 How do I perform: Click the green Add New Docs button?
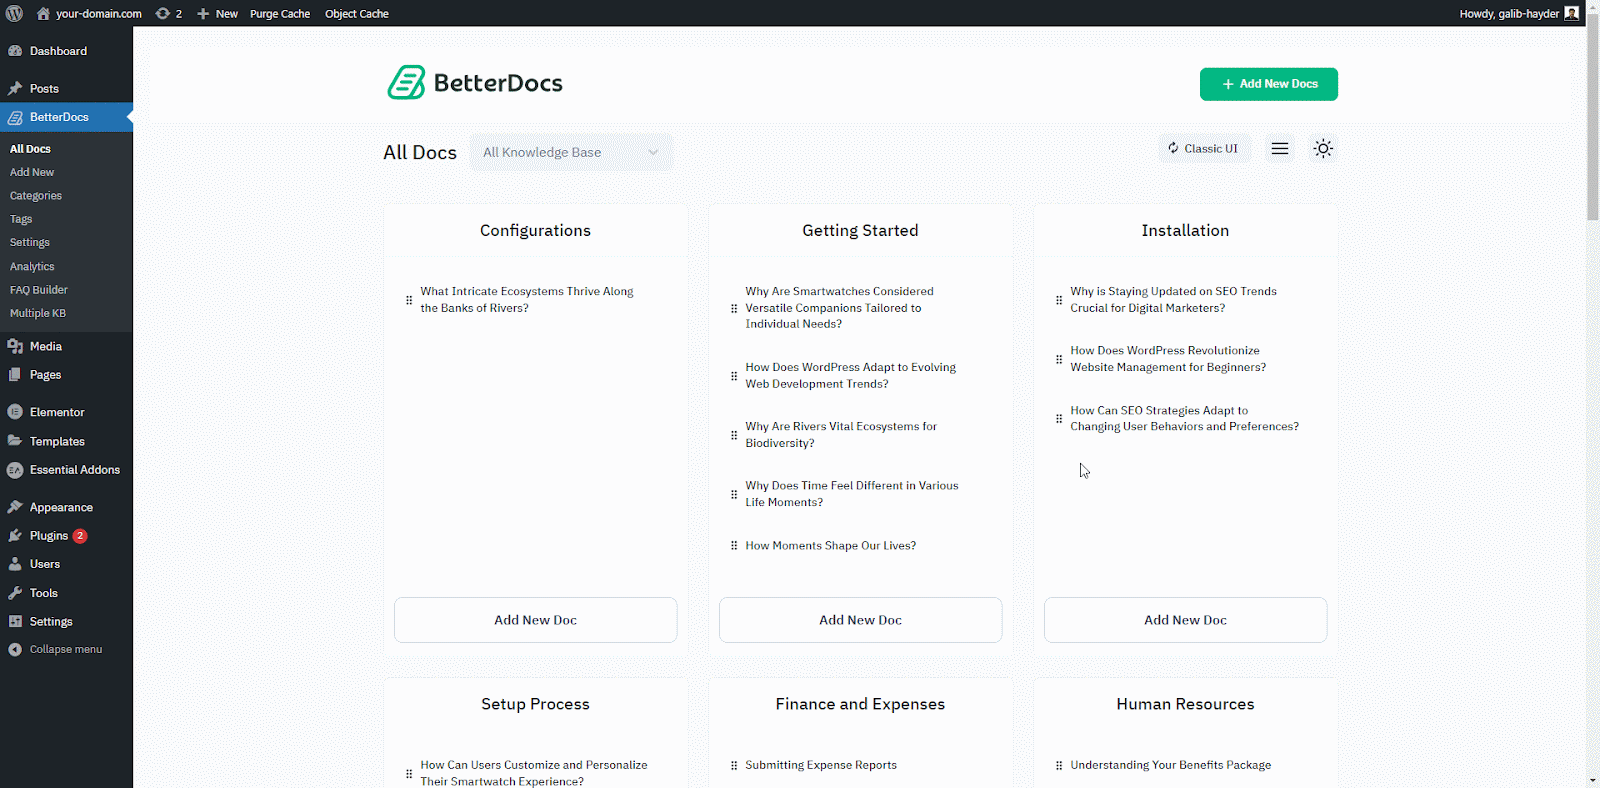[x=1268, y=84]
